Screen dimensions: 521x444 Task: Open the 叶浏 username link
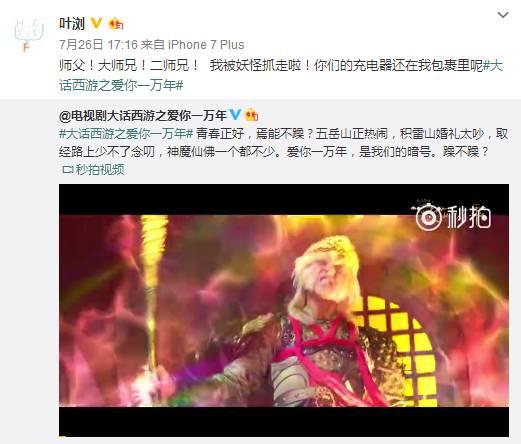click(x=72, y=24)
